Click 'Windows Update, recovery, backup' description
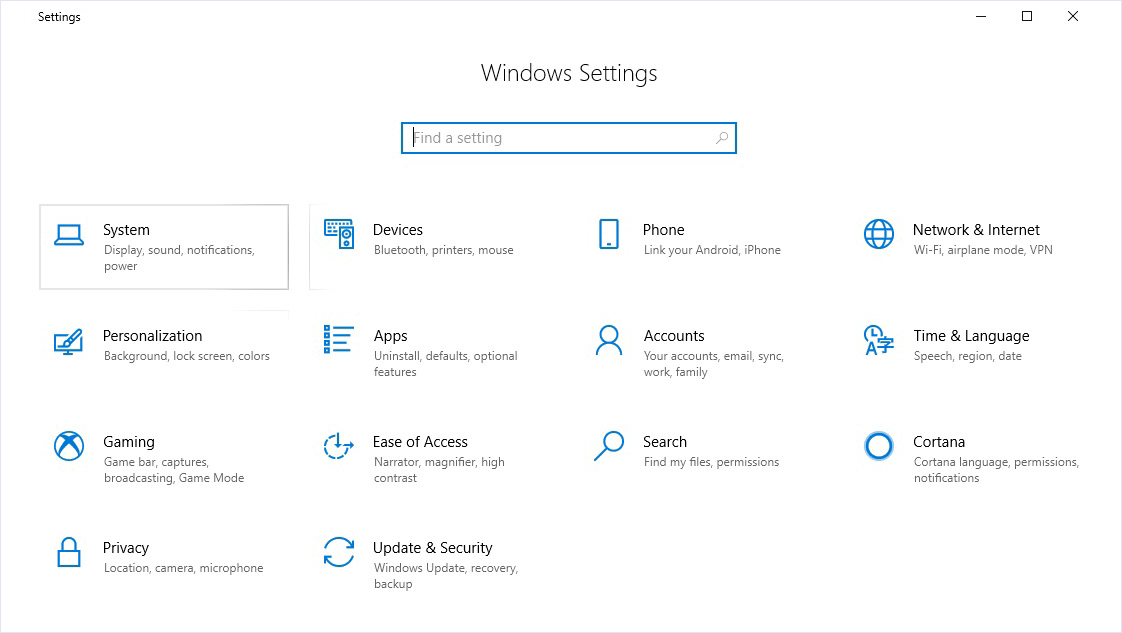This screenshot has height=633, width=1122. click(446, 576)
